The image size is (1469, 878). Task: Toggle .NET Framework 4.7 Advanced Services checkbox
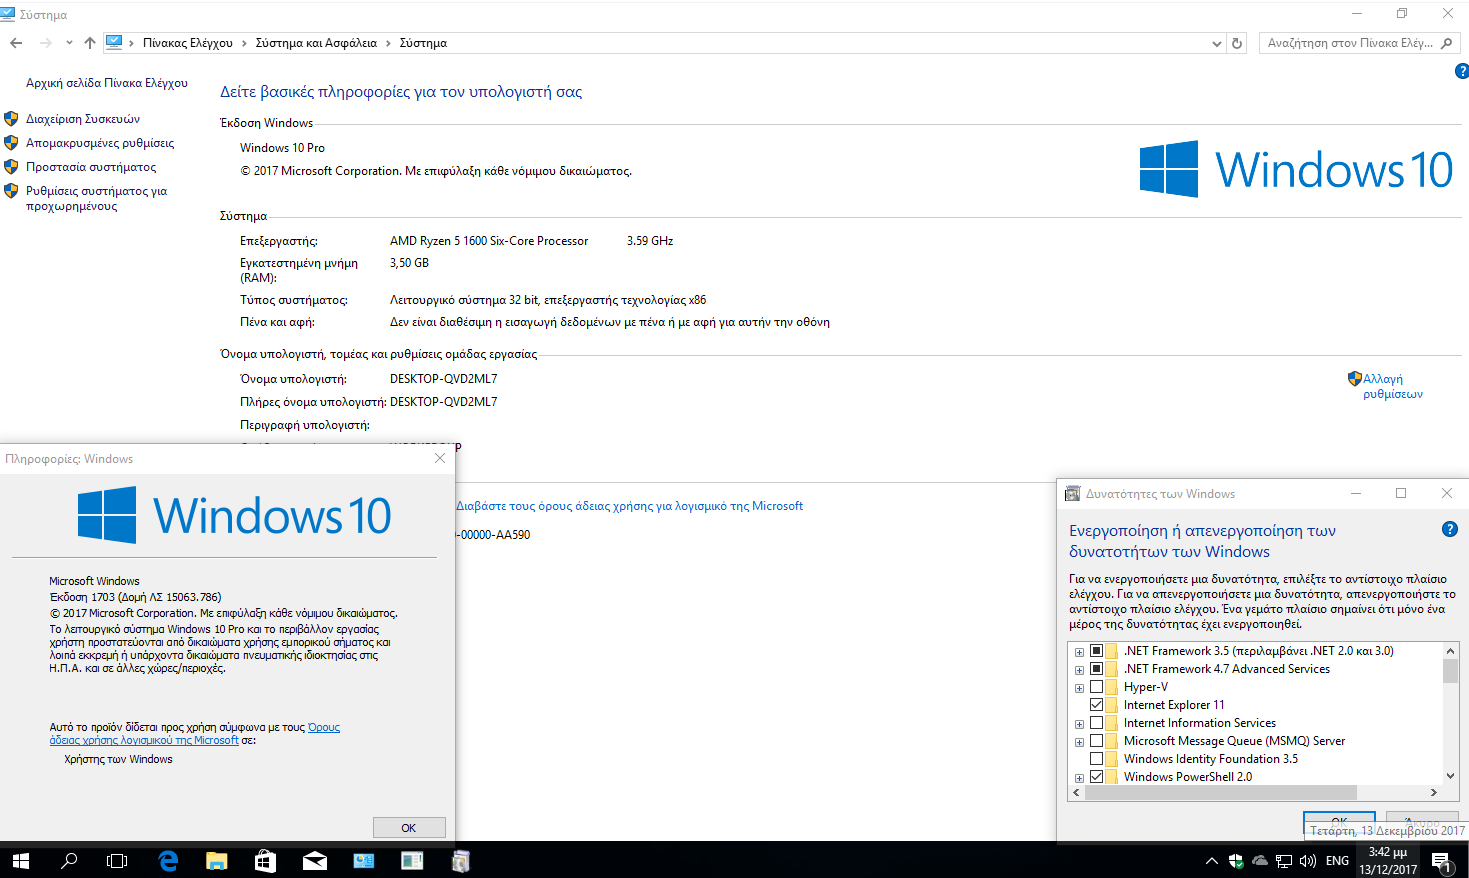[x=1096, y=669]
